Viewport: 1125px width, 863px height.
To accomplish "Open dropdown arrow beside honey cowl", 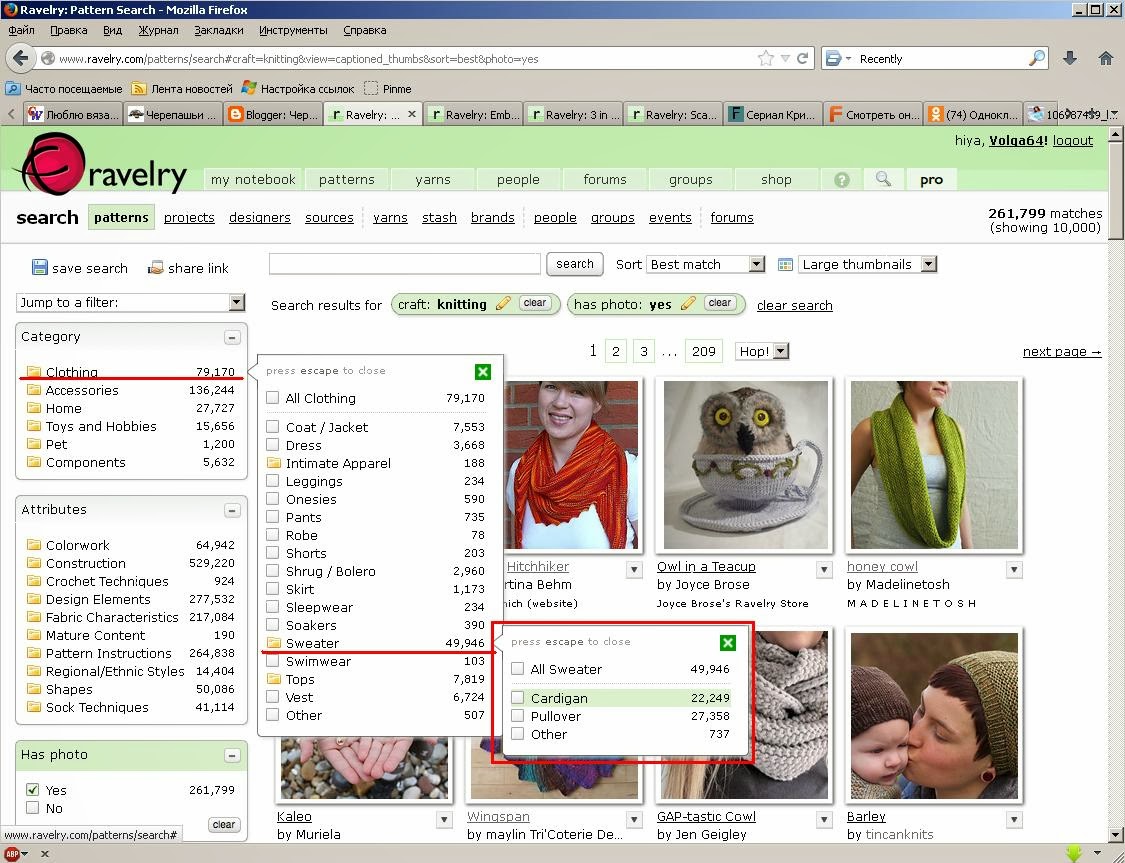I will (1014, 570).
